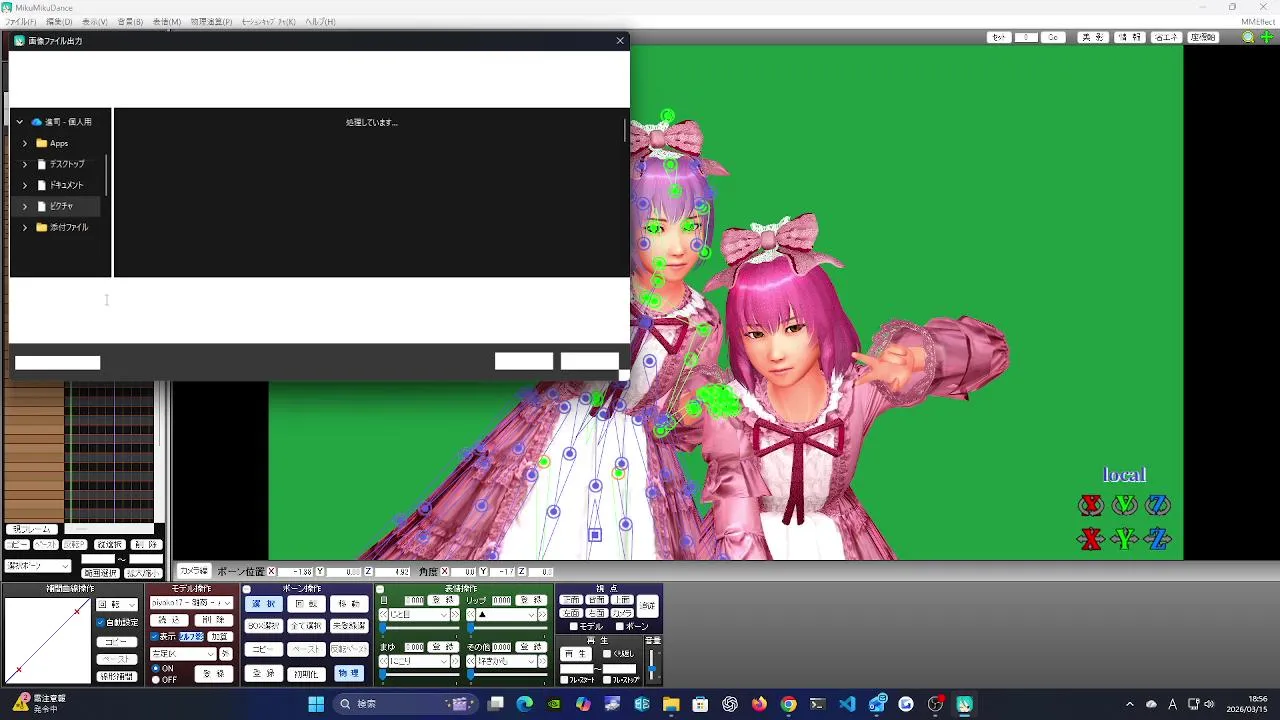Open the ヘルプ(H) menu
The image size is (1280, 720).
coord(320,21)
